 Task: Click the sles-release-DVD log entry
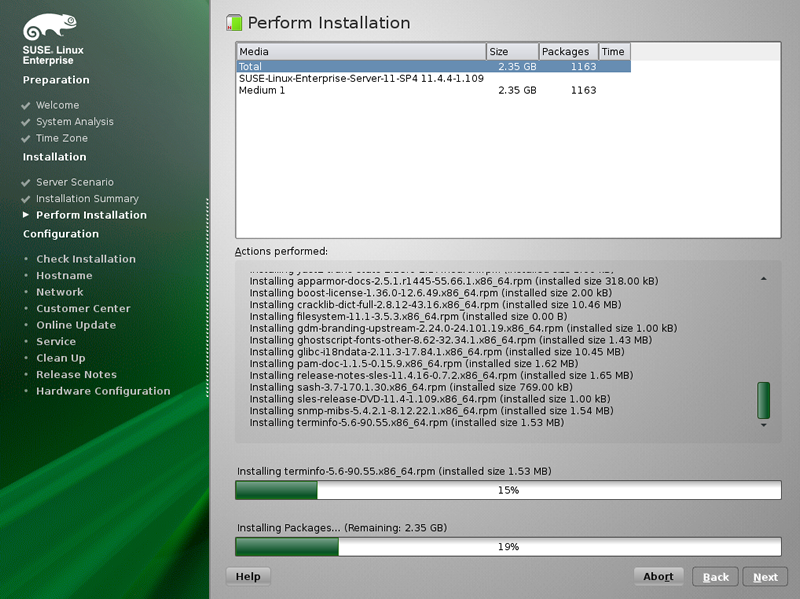430,399
